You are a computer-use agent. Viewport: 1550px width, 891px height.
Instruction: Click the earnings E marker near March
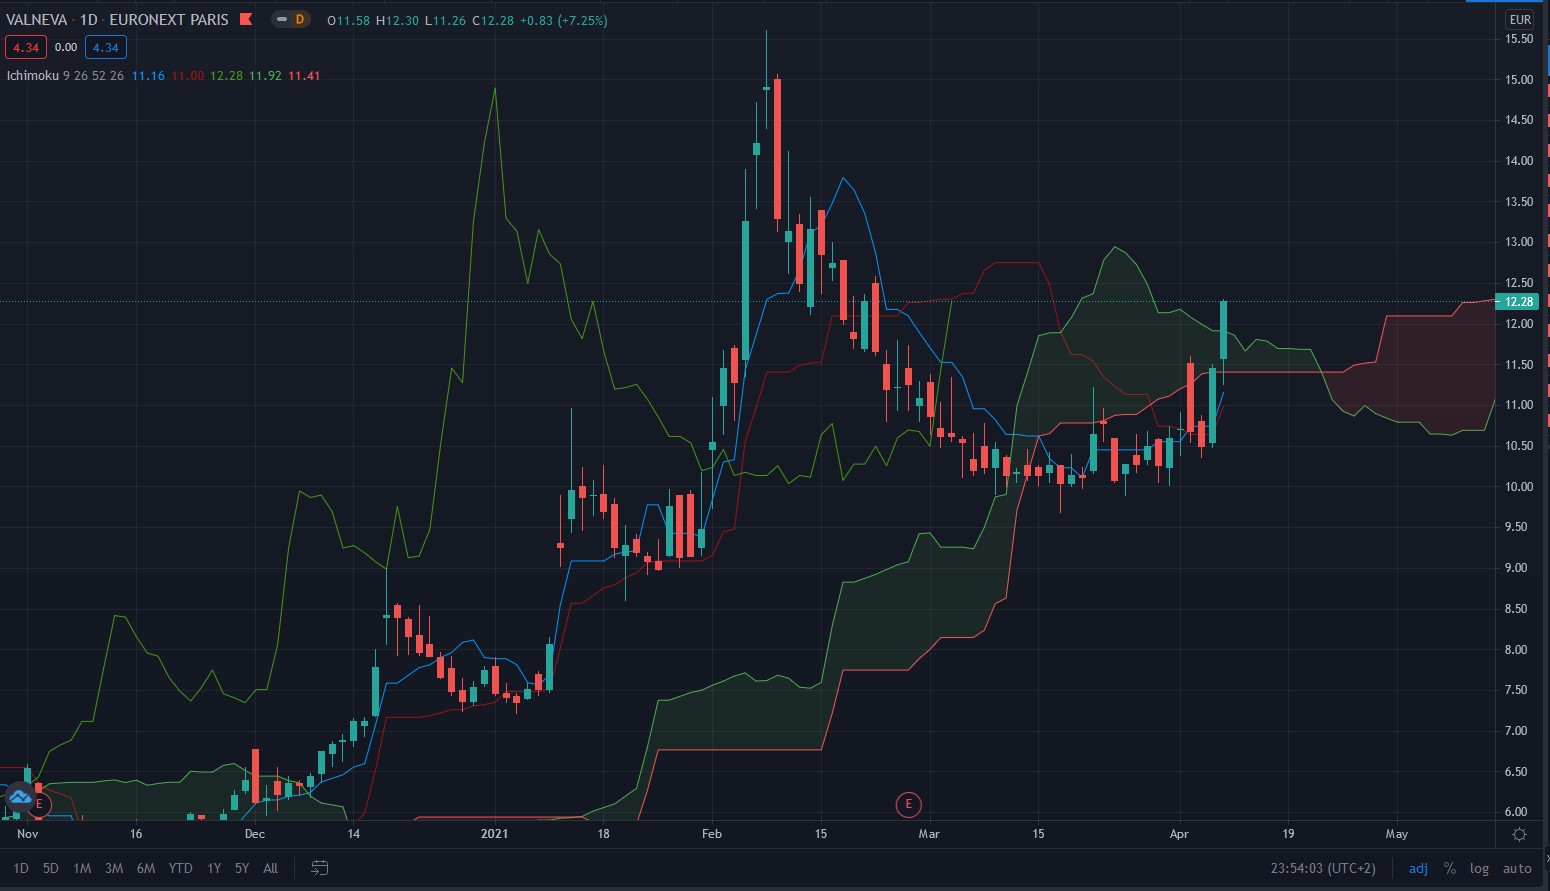coord(908,803)
